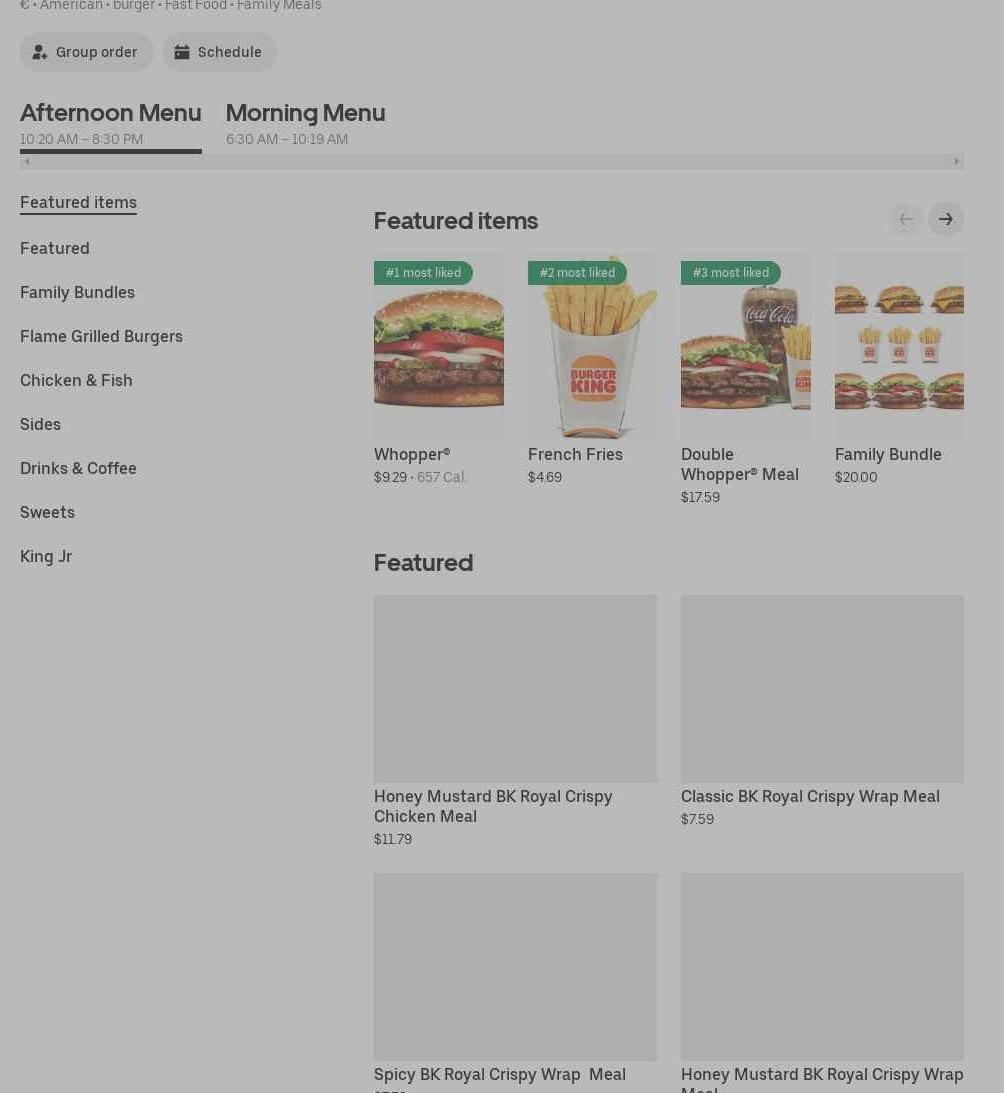The height and width of the screenshot is (1093, 1004).
Task: Open the Whopper item image
Action: click(x=439, y=346)
